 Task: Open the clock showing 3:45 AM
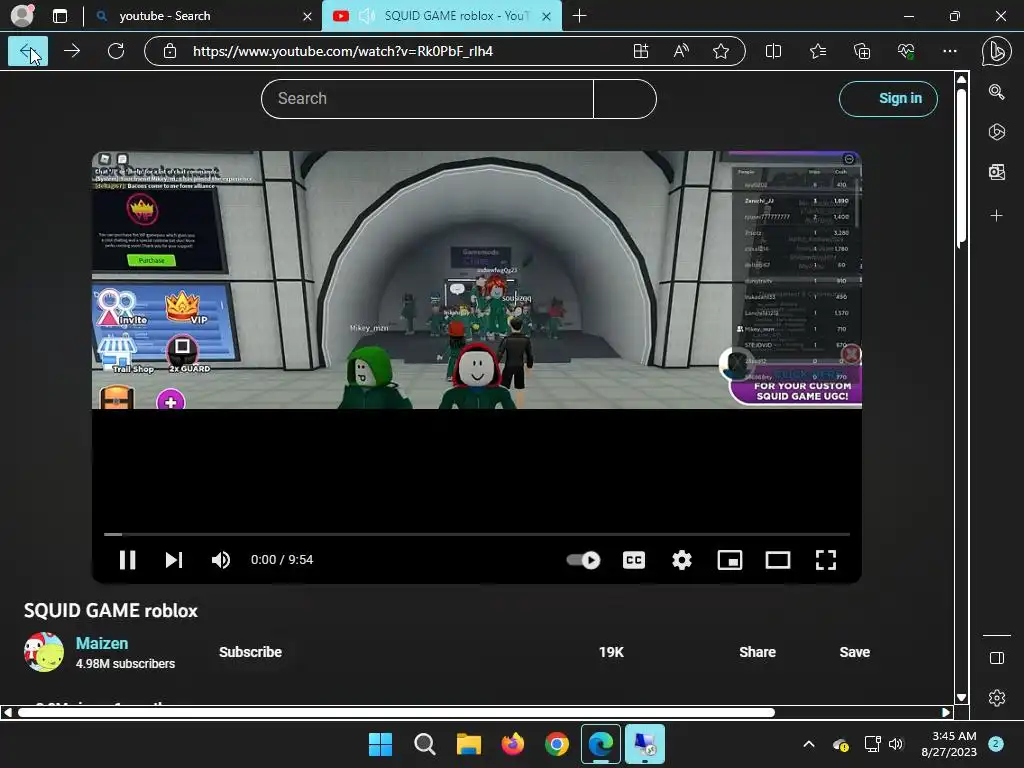pos(949,744)
